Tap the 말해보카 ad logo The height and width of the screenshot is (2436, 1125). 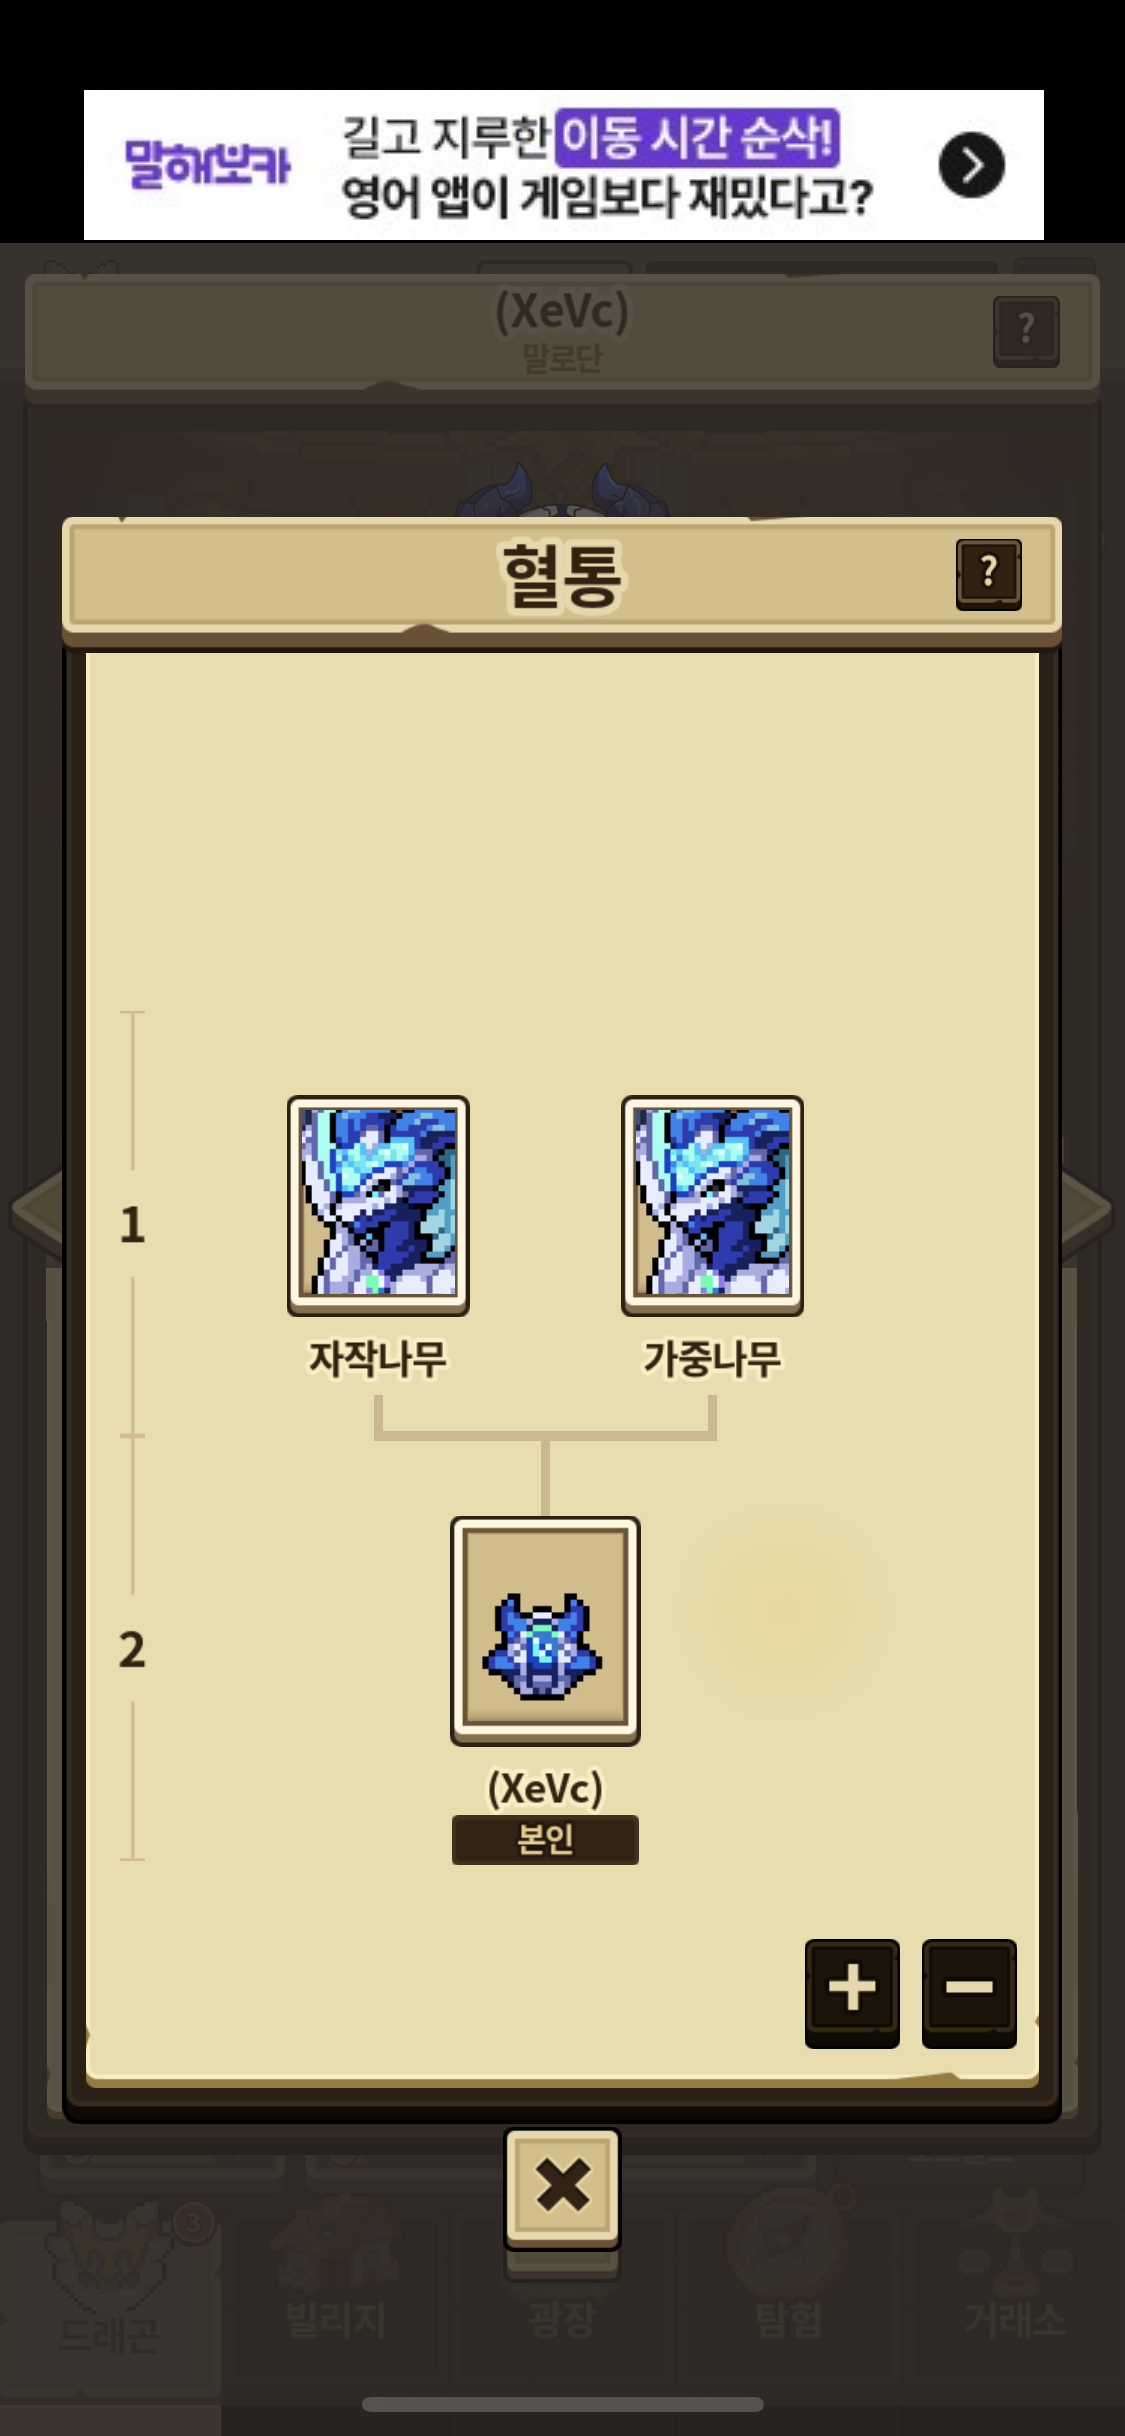(x=207, y=164)
